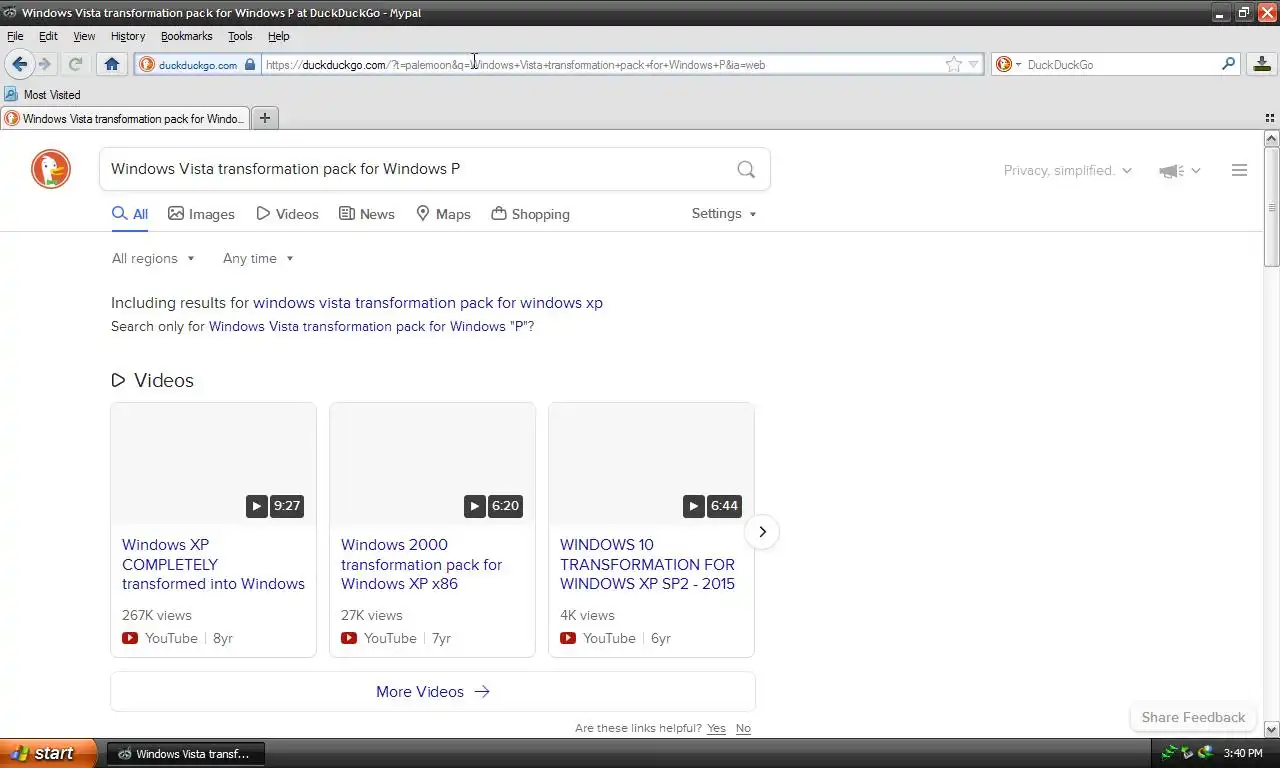Click the Windows Start button

48,753
